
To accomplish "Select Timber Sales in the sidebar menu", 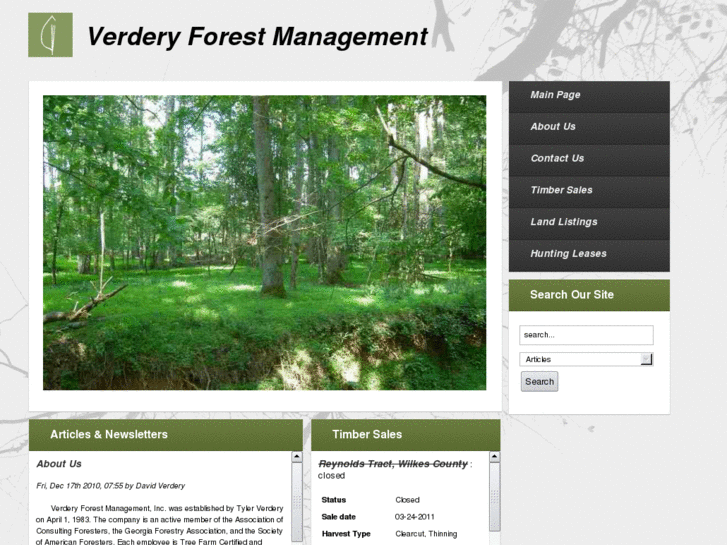I will pyautogui.click(x=589, y=192).
